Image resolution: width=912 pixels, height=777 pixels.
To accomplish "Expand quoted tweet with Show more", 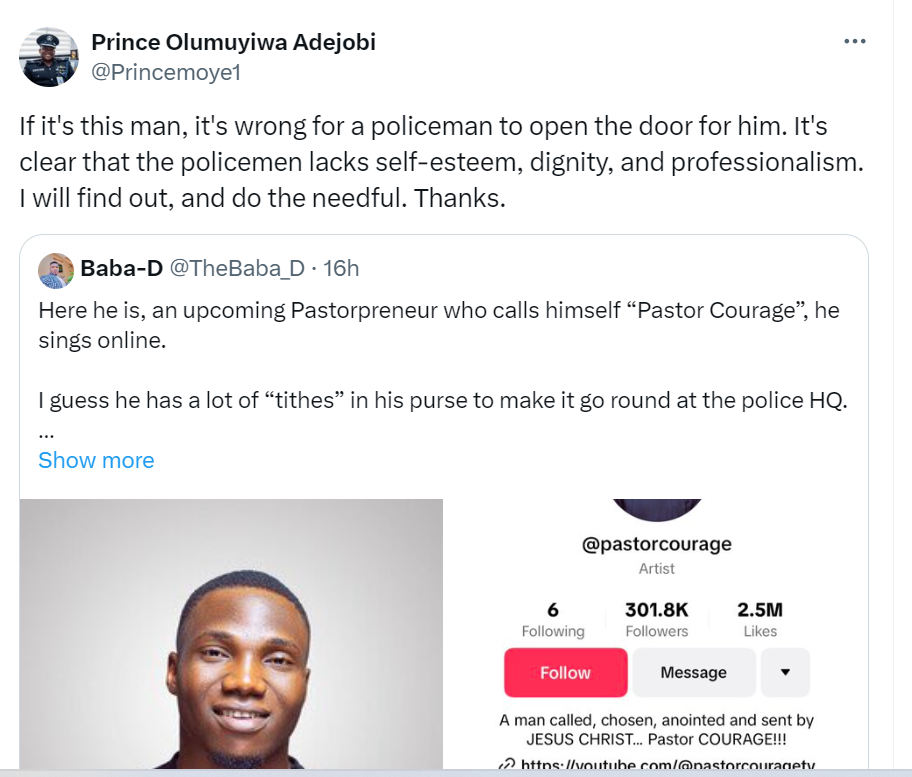I will click(x=96, y=460).
